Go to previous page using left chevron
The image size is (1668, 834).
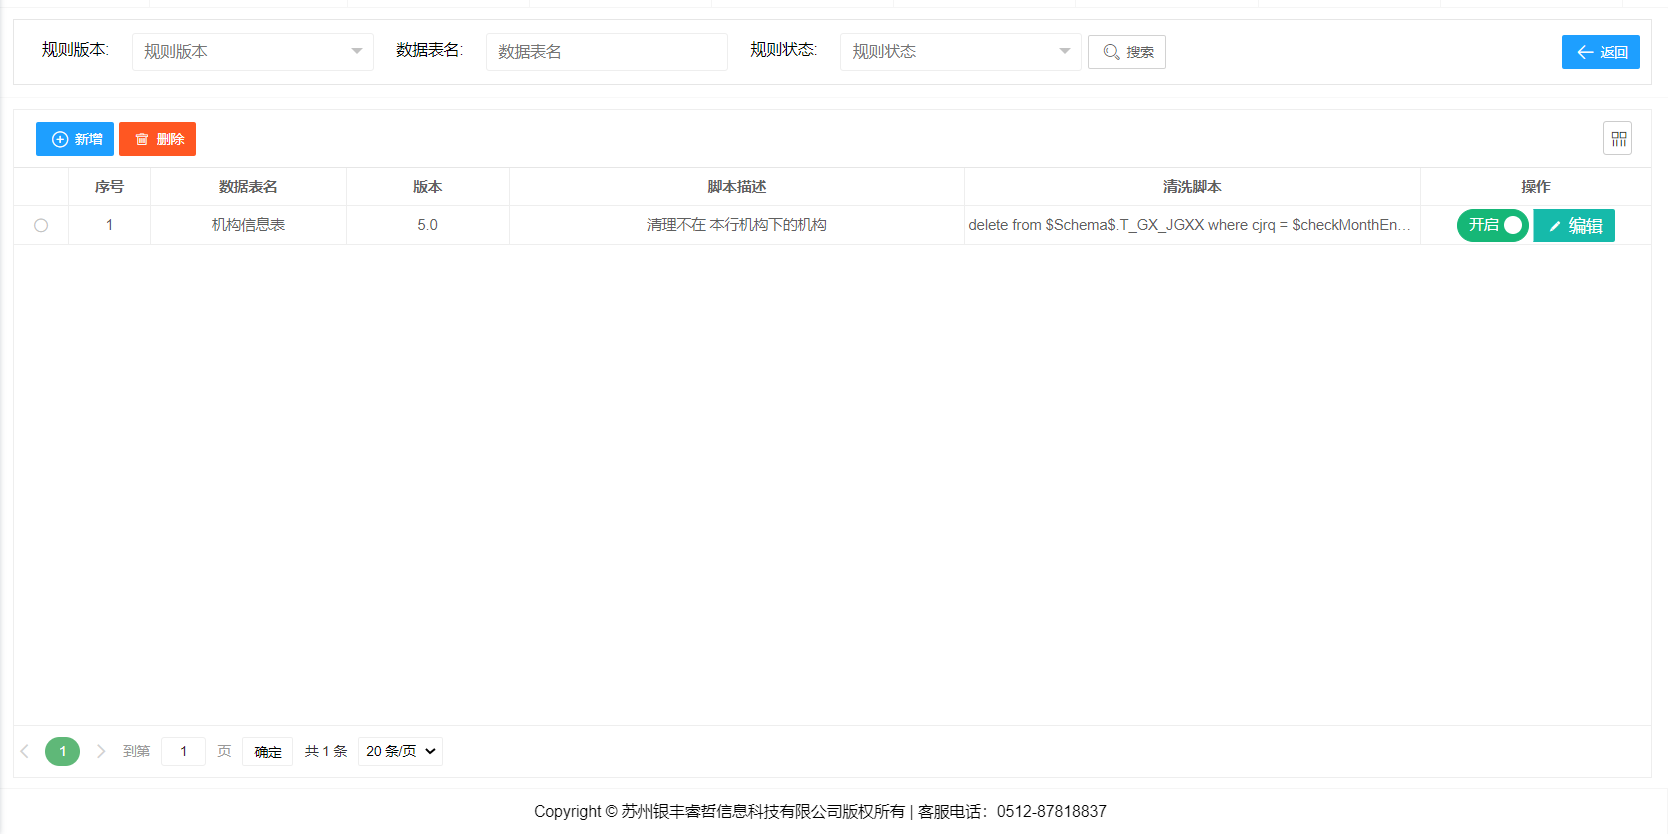click(x=25, y=751)
